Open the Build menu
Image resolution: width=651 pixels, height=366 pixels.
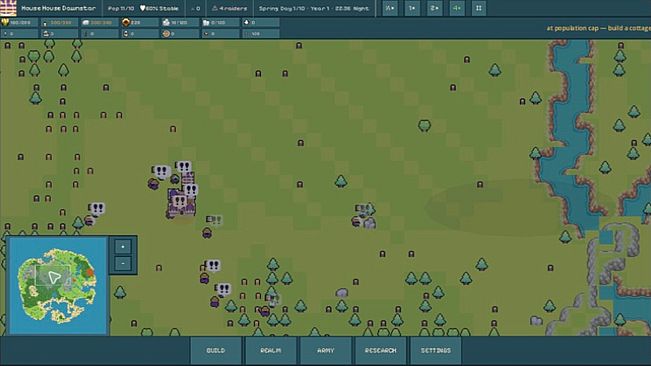[x=216, y=350]
